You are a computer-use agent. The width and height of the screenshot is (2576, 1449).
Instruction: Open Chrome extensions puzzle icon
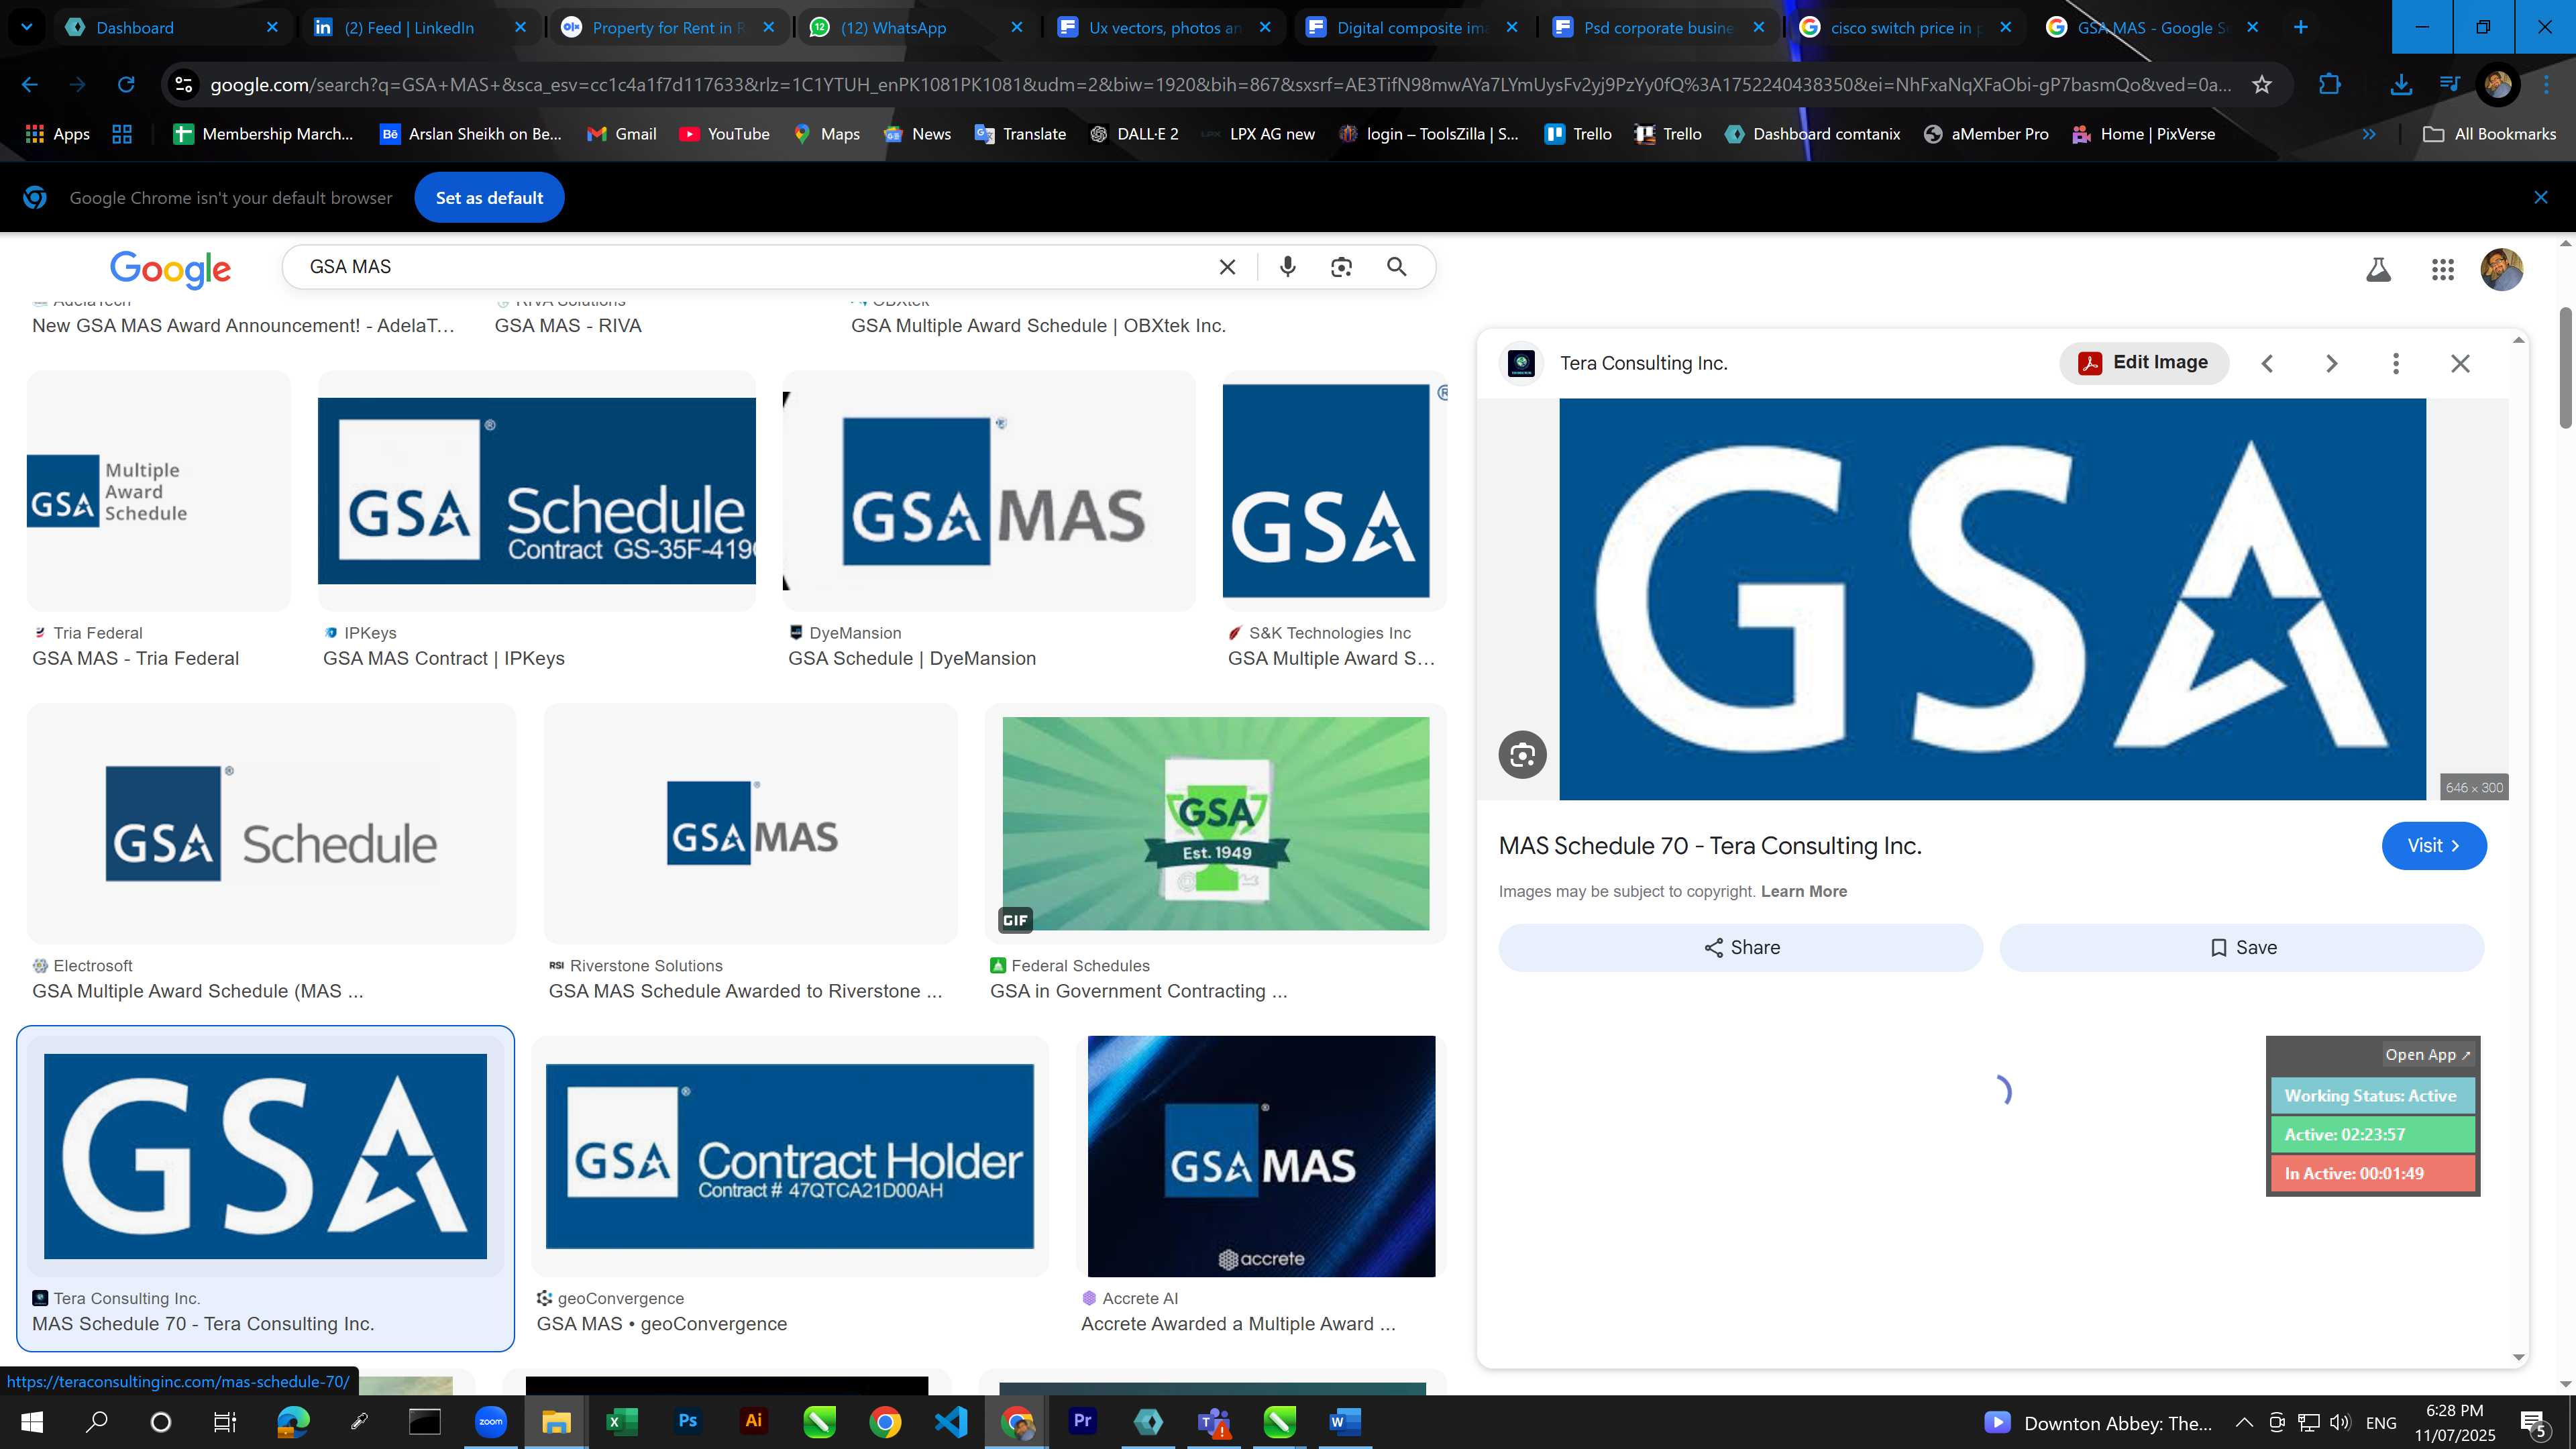pyautogui.click(x=2330, y=85)
